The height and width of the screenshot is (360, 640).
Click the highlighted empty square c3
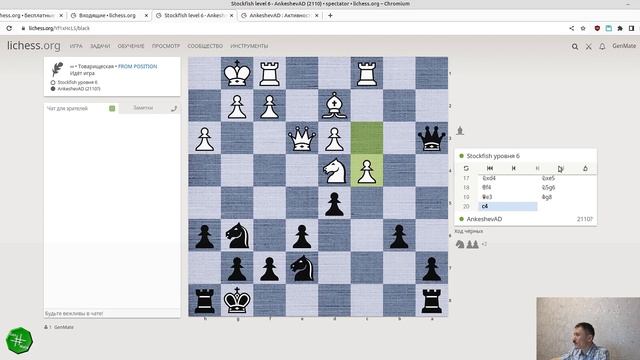point(367,138)
